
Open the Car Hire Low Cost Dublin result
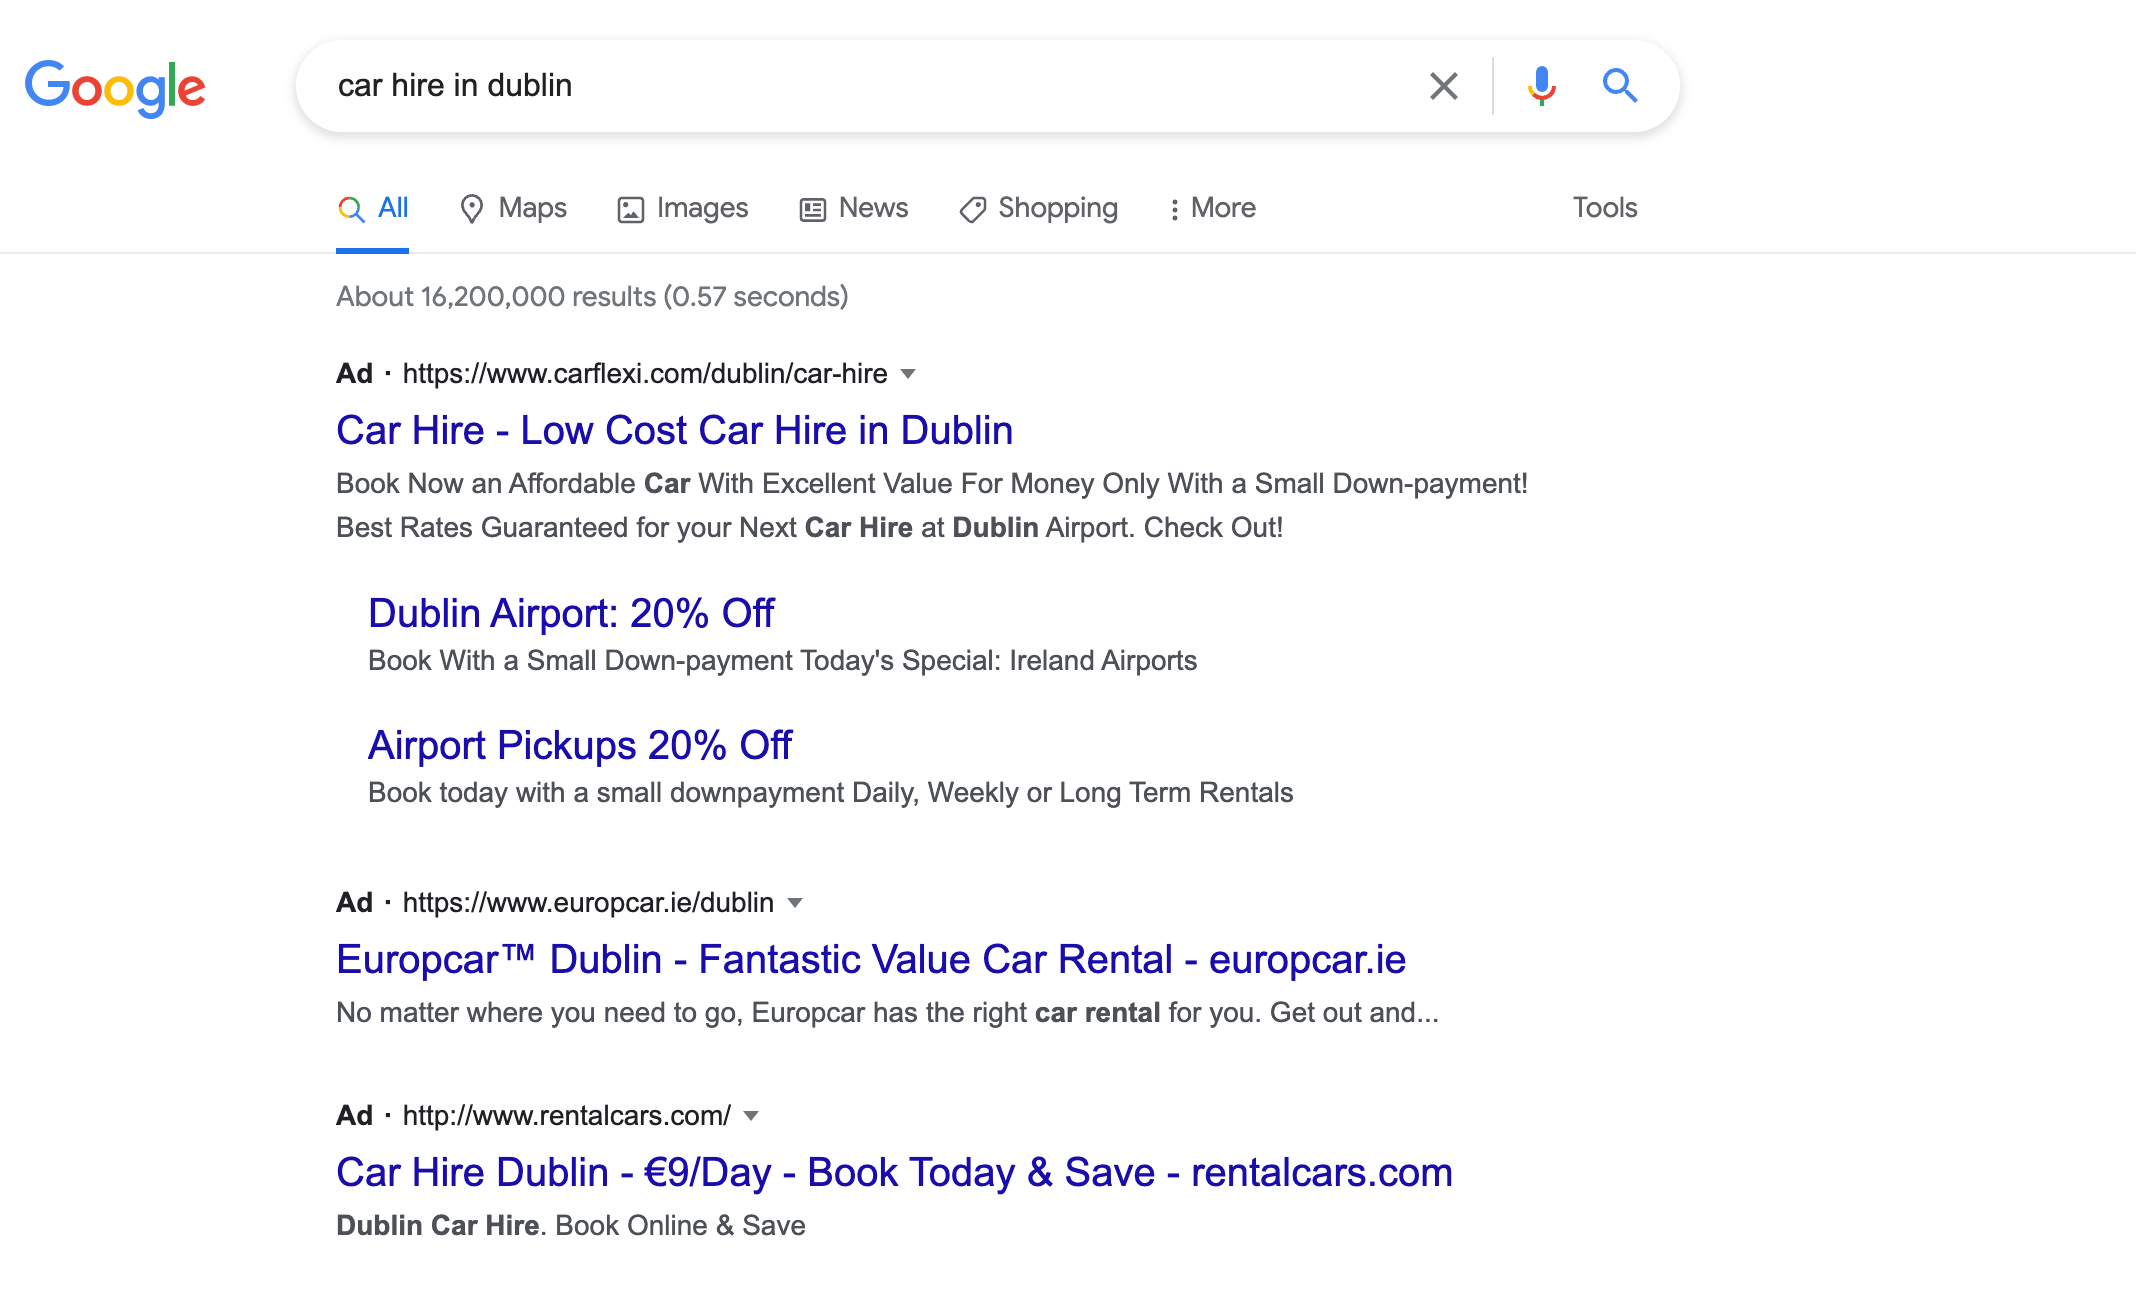tap(674, 430)
